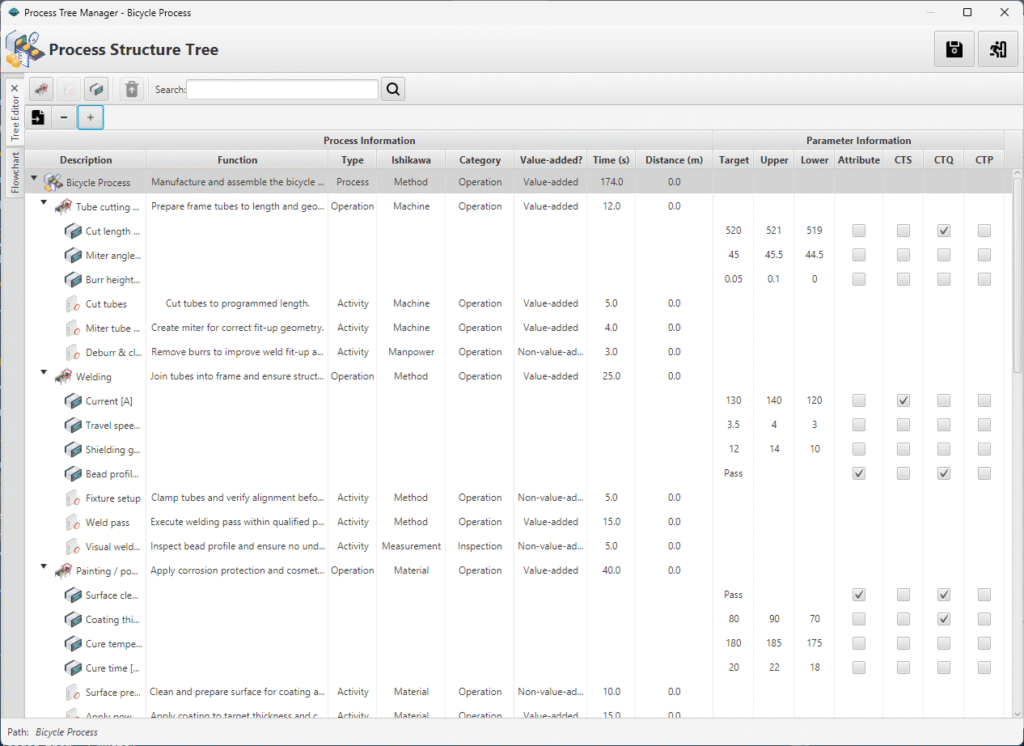This screenshot has height=746, width=1024.
Task: Click the exit icon with the running figure
Action: (997, 50)
